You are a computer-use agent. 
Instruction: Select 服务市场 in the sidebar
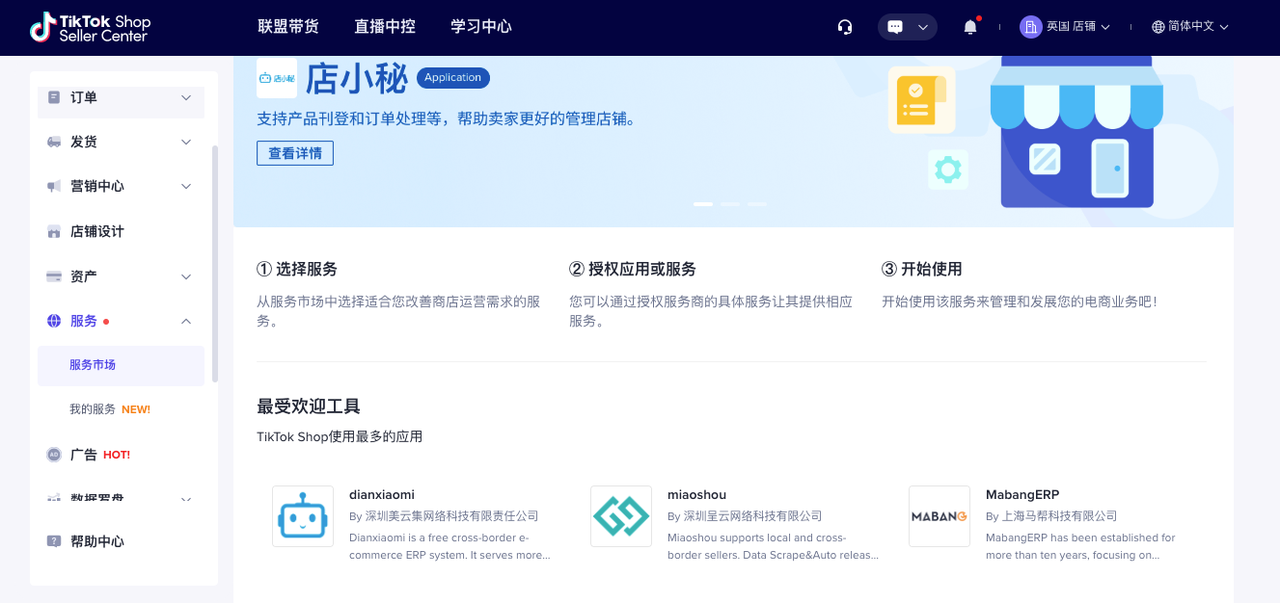pyautogui.click(x=121, y=365)
